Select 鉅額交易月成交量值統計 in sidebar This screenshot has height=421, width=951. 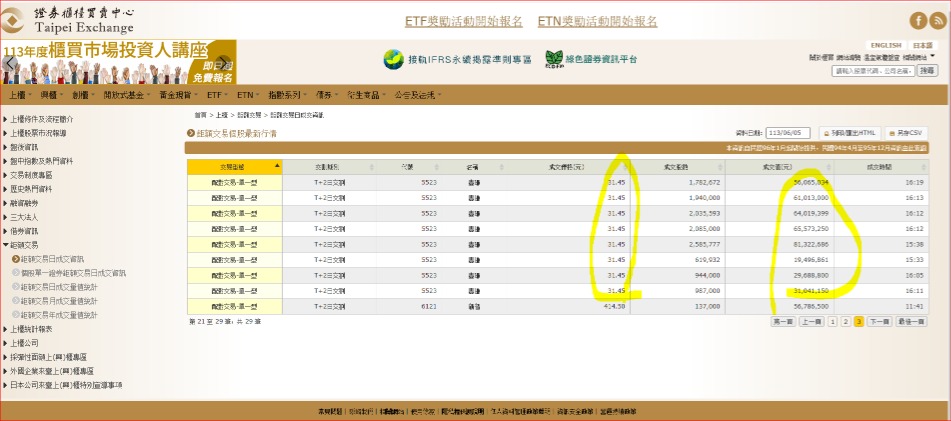[x=59, y=301]
